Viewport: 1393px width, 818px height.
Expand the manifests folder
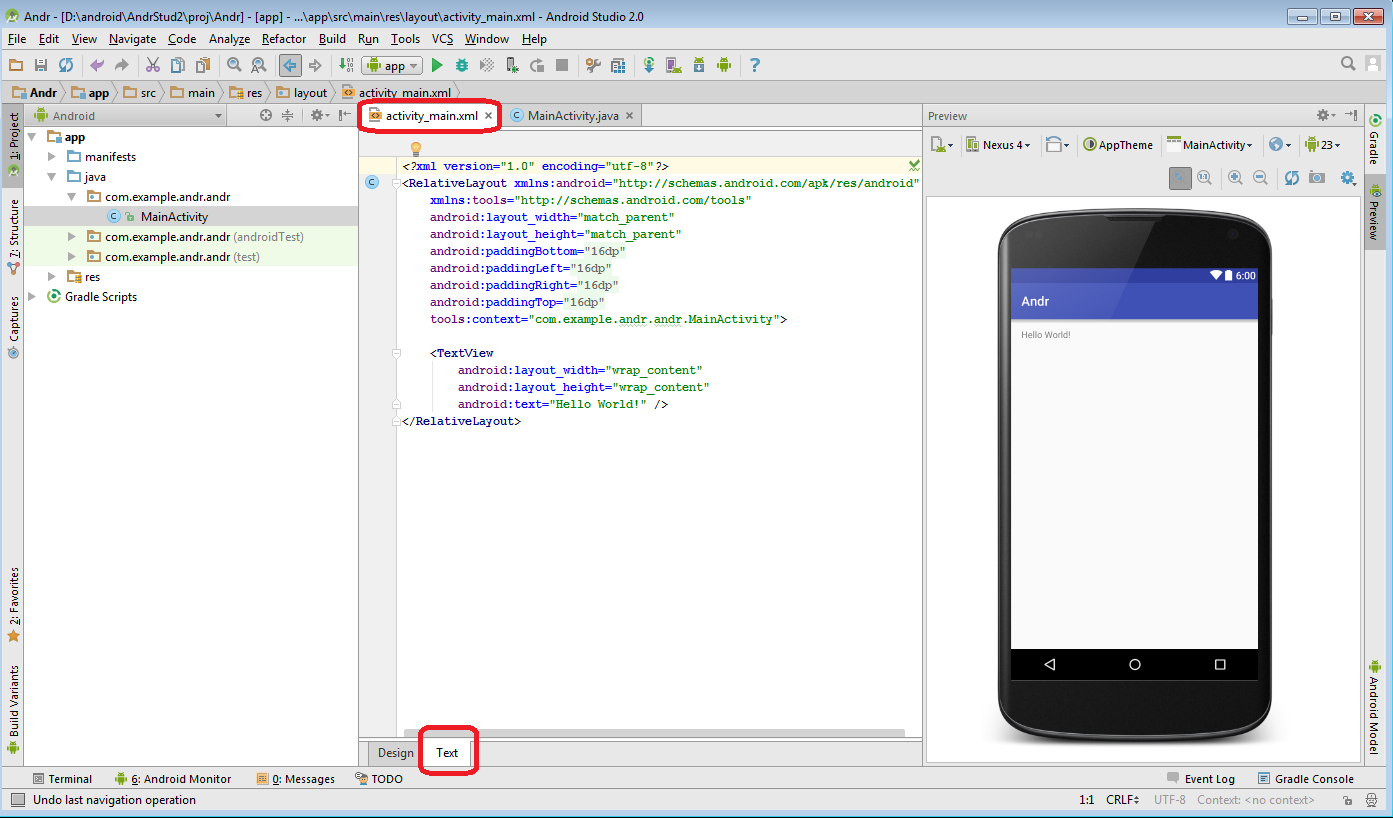pyautogui.click(x=53, y=157)
